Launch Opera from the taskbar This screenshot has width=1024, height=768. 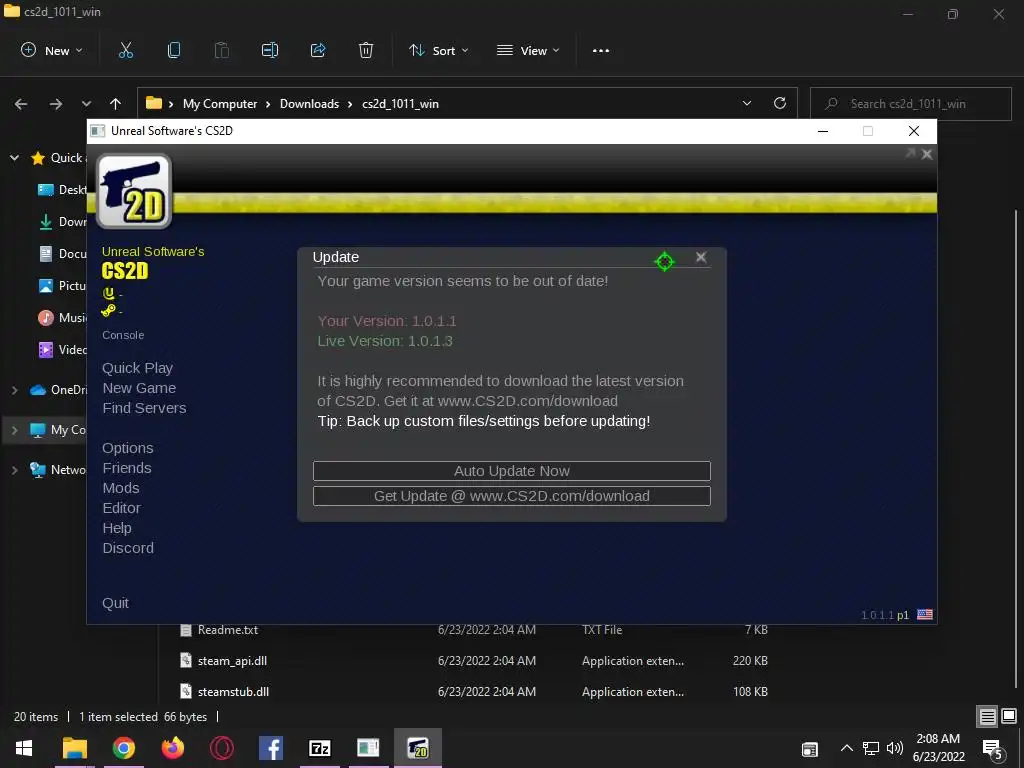pos(221,748)
